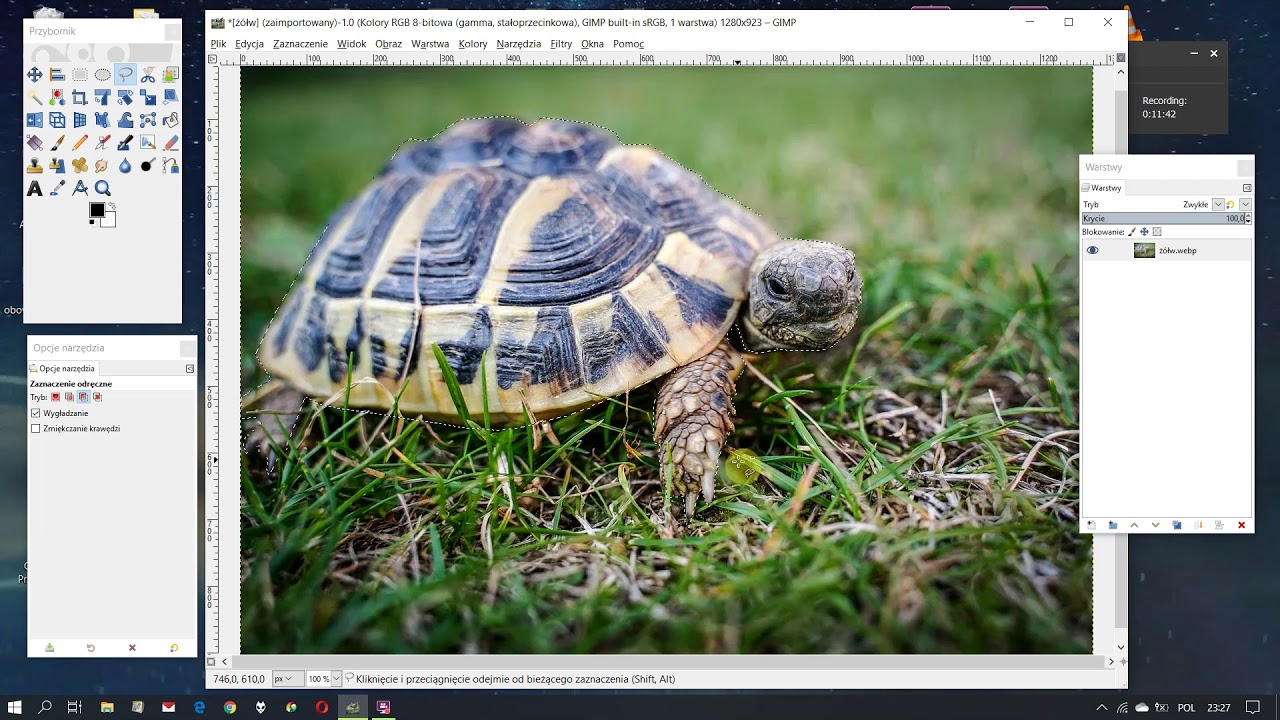Select the Clone stamp tool

(35, 165)
